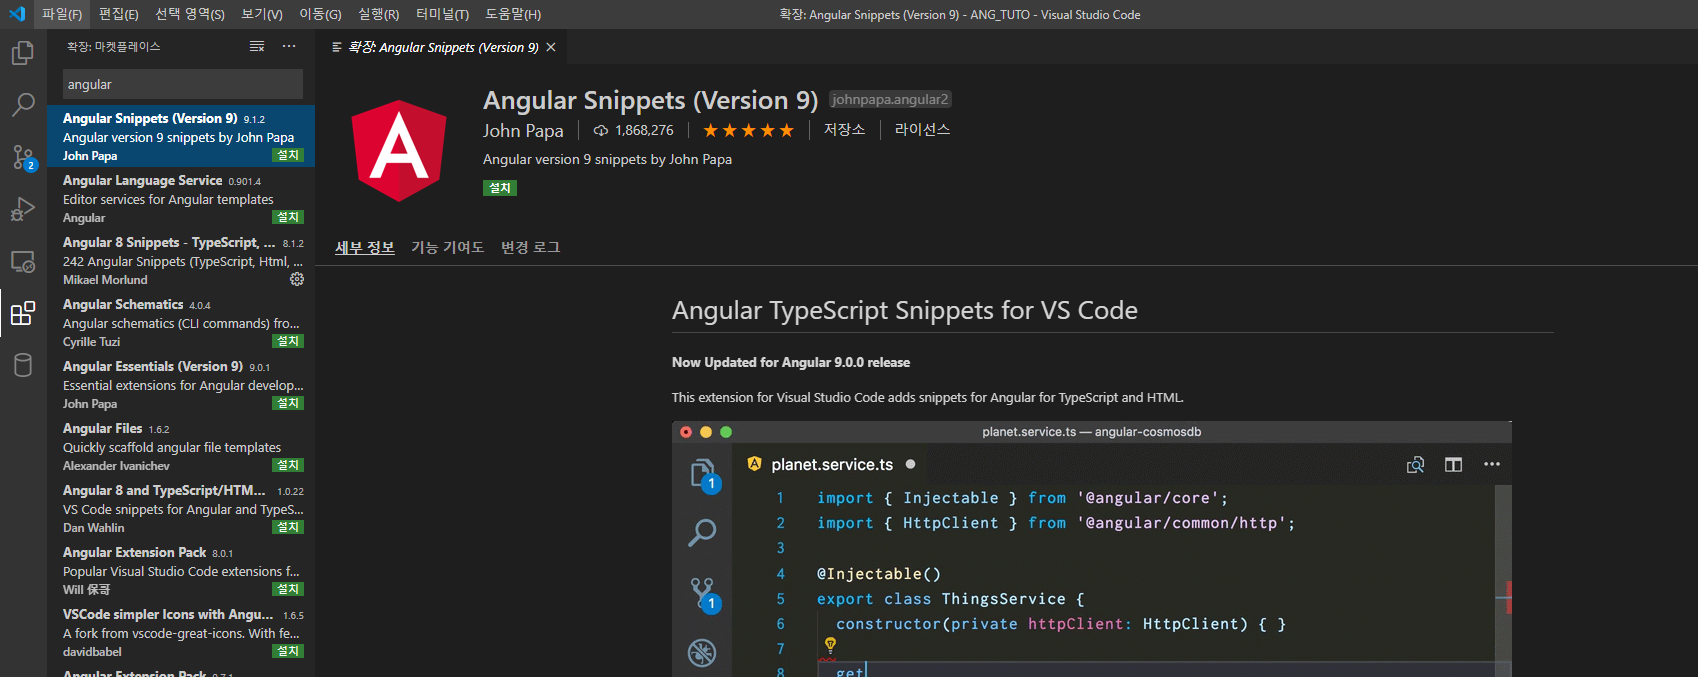Close the Angular Snippets extension tab
1698x677 pixels.
pos(551,47)
